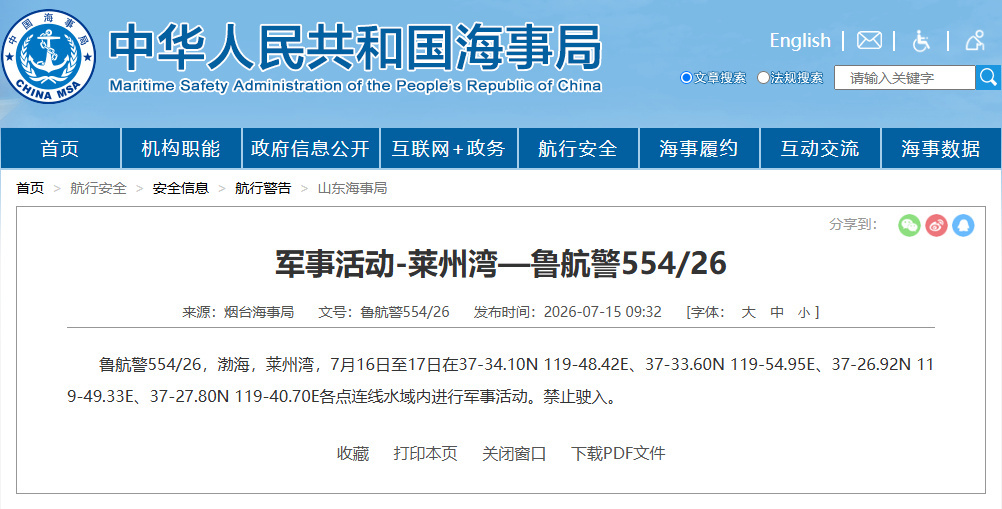Select the 法规搜索 radio option
Screen dimensions: 1002x509
click(763, 78)
